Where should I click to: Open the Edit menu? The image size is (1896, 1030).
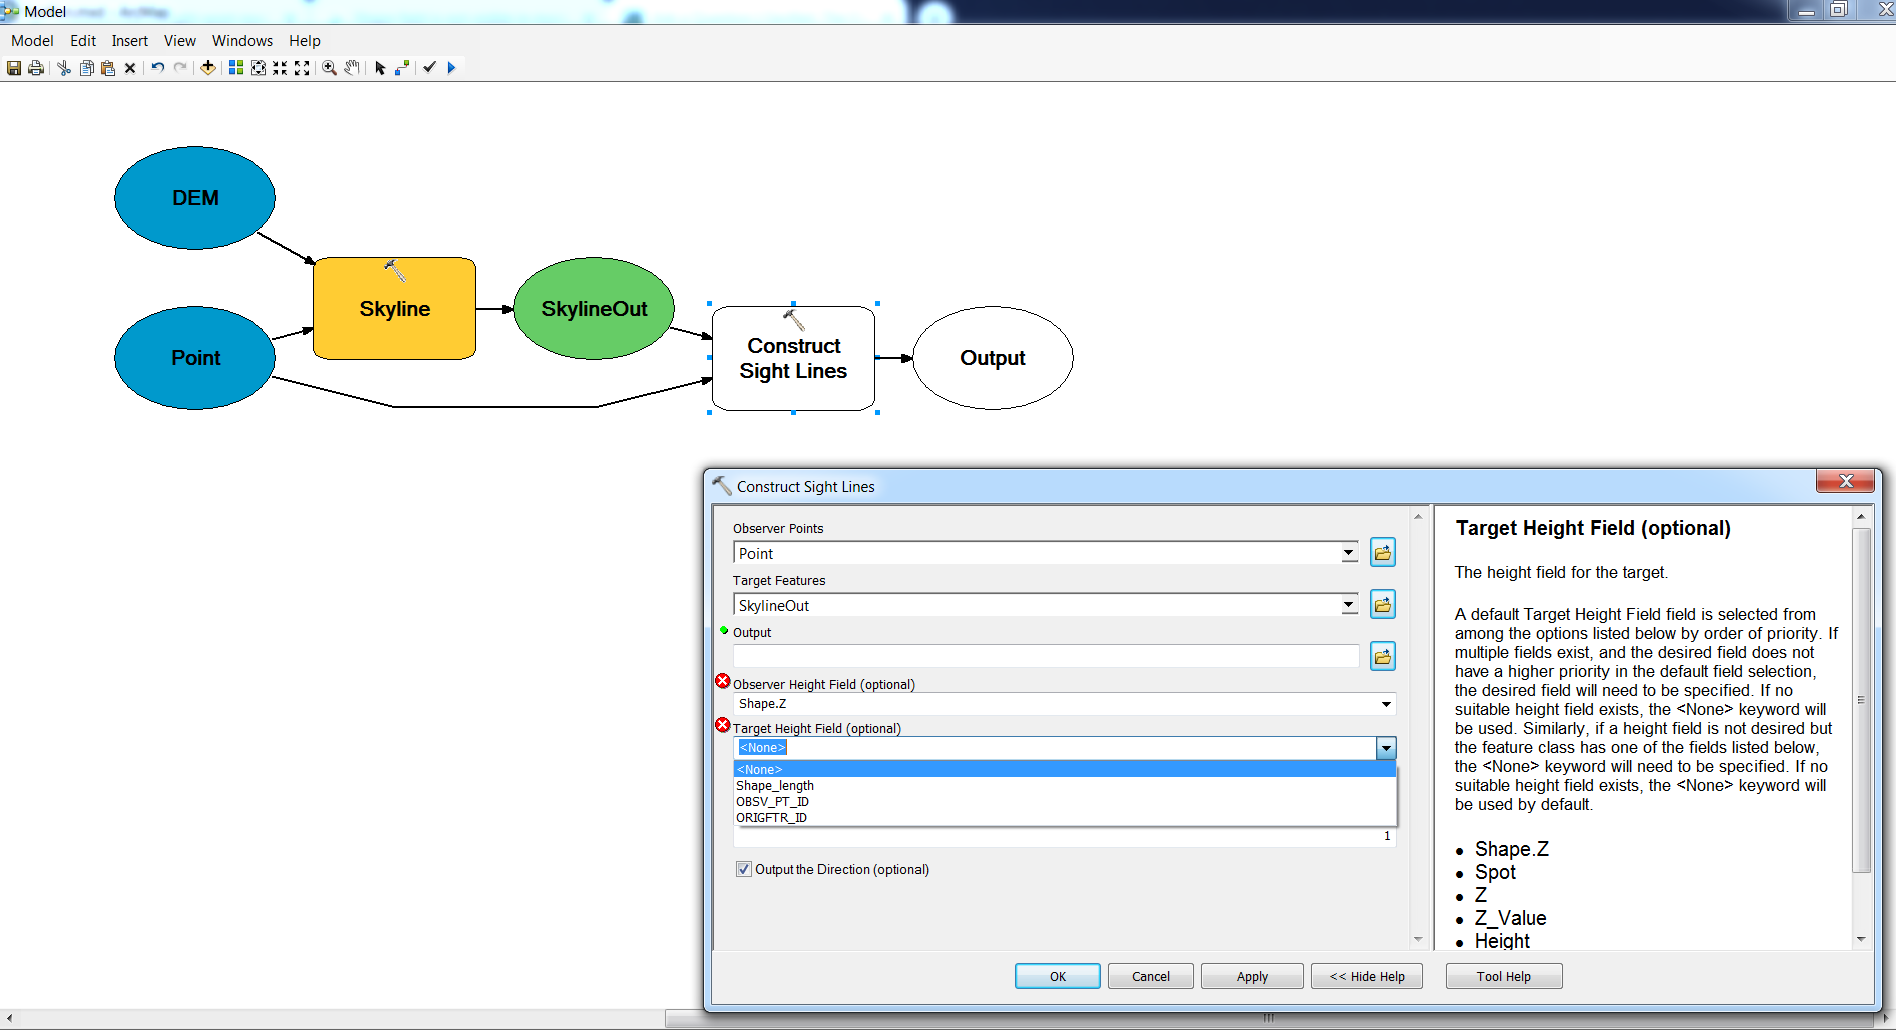coord(83,41)
